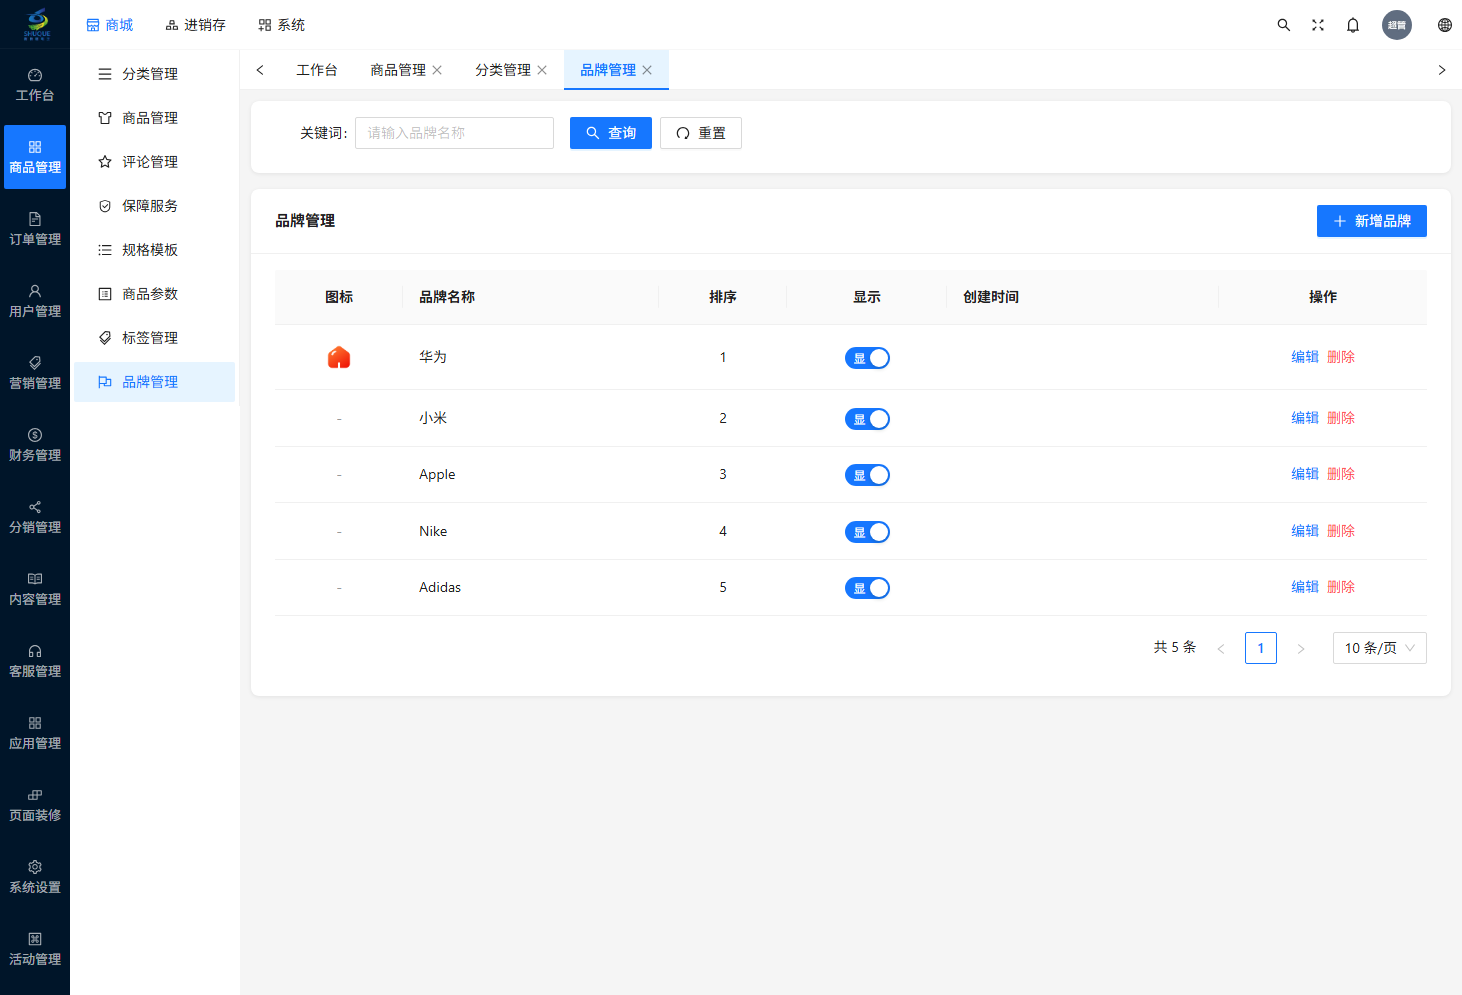Click the 重置 reset button
This screenshot has width=1462, height=995.
click(x=701, y=133)
